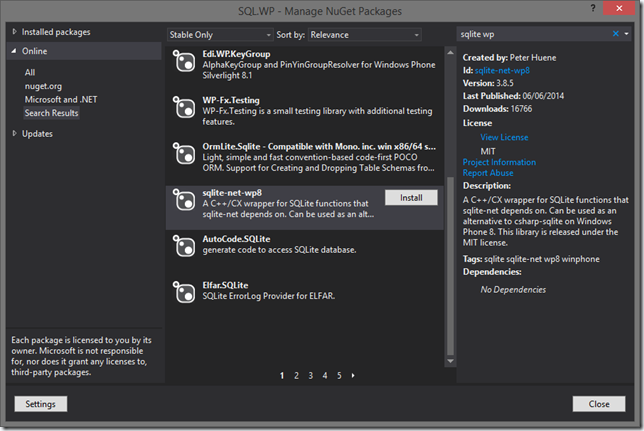
Task: Install the sqlite-net-wp8 package
Action: 411,198
